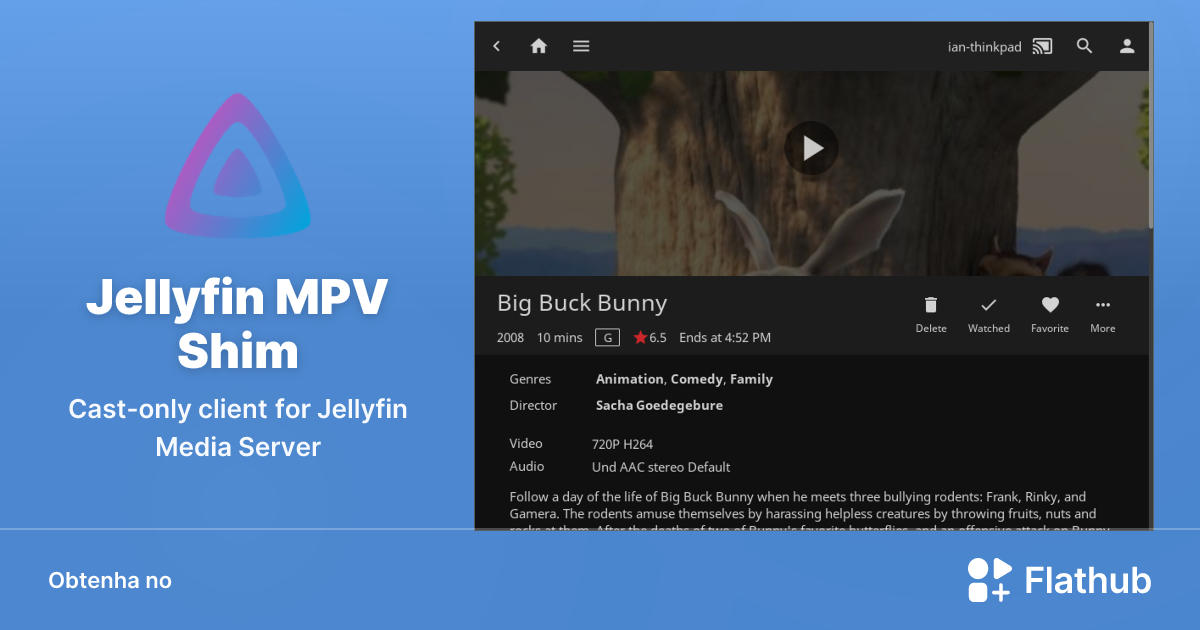Click director Sacha Goedegebure link

pos(659,405)
